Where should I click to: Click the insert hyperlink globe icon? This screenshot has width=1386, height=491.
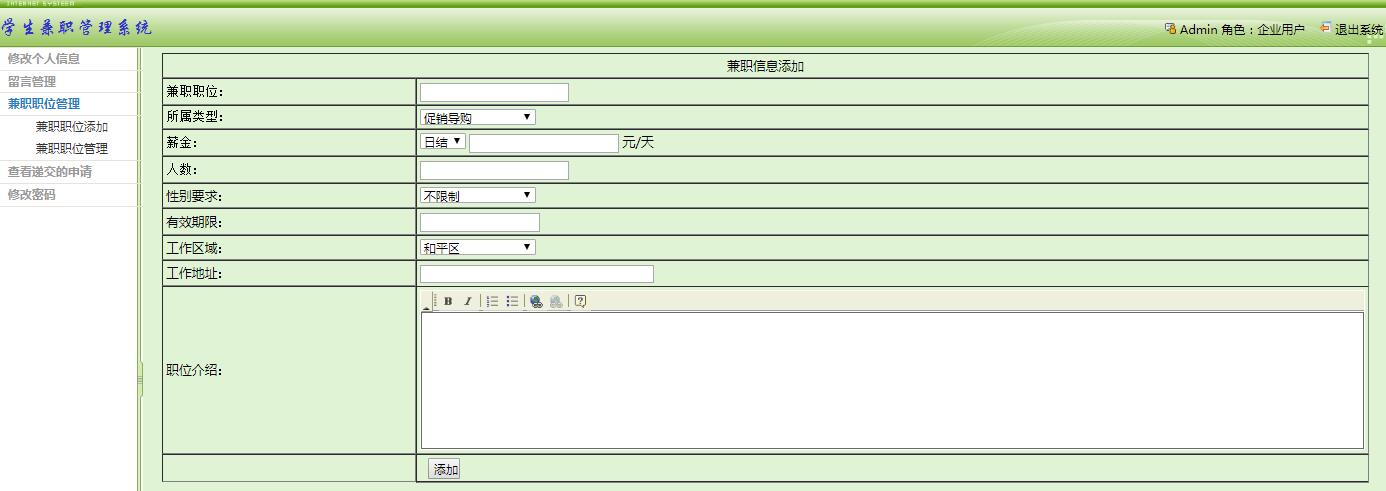tap(536, 301)
